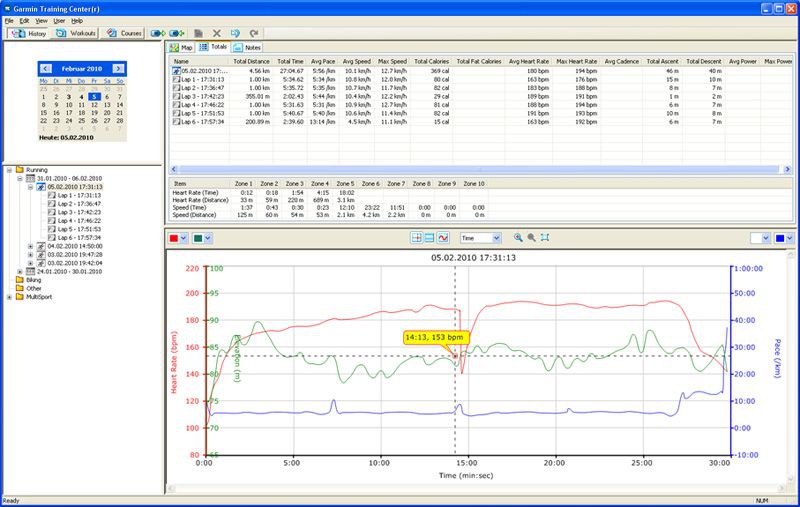Click the red heart rate color swatch
800x507 pixels.
[174, 238]
